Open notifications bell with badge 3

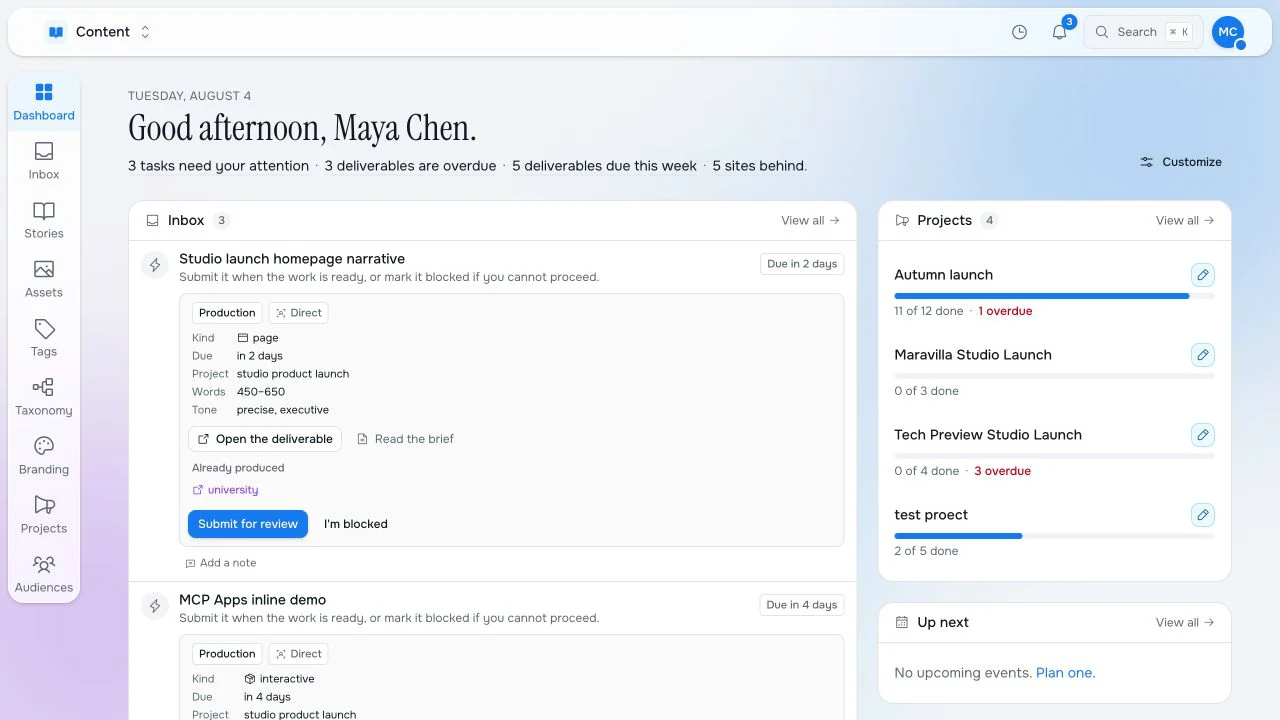pos(1060,32)
